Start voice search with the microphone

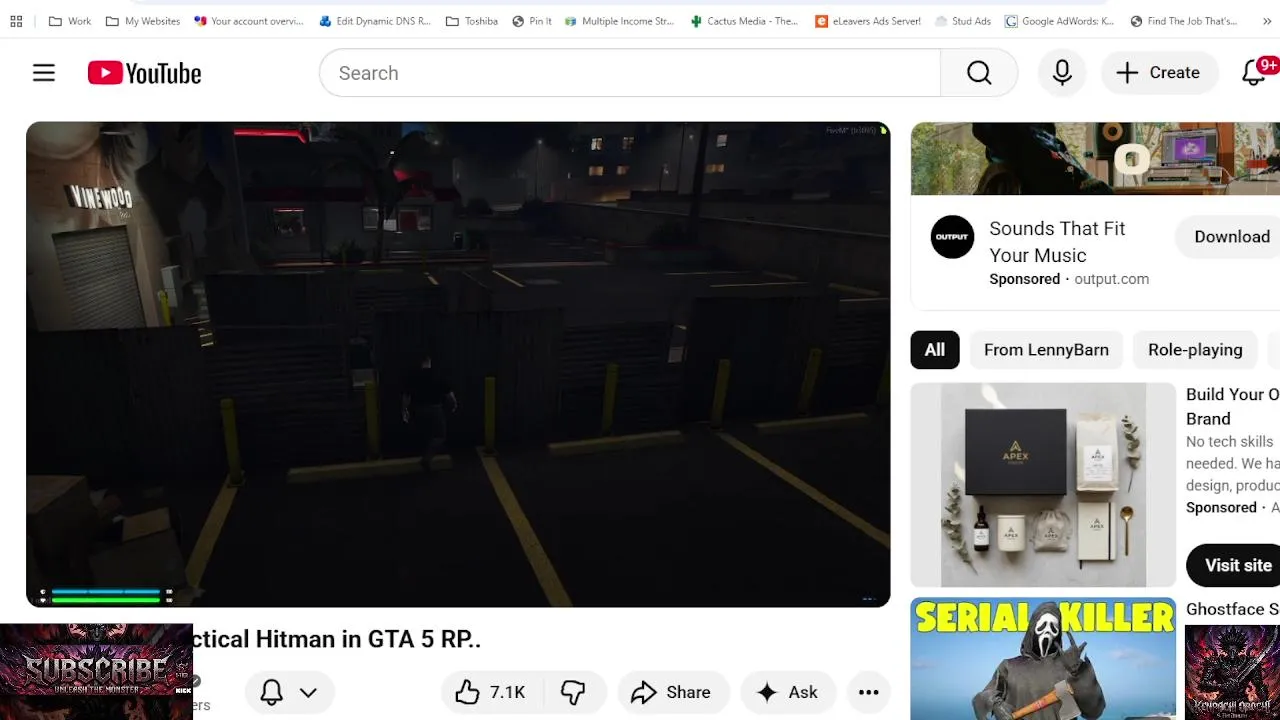pyautogui.click(x=1062, y=73)
